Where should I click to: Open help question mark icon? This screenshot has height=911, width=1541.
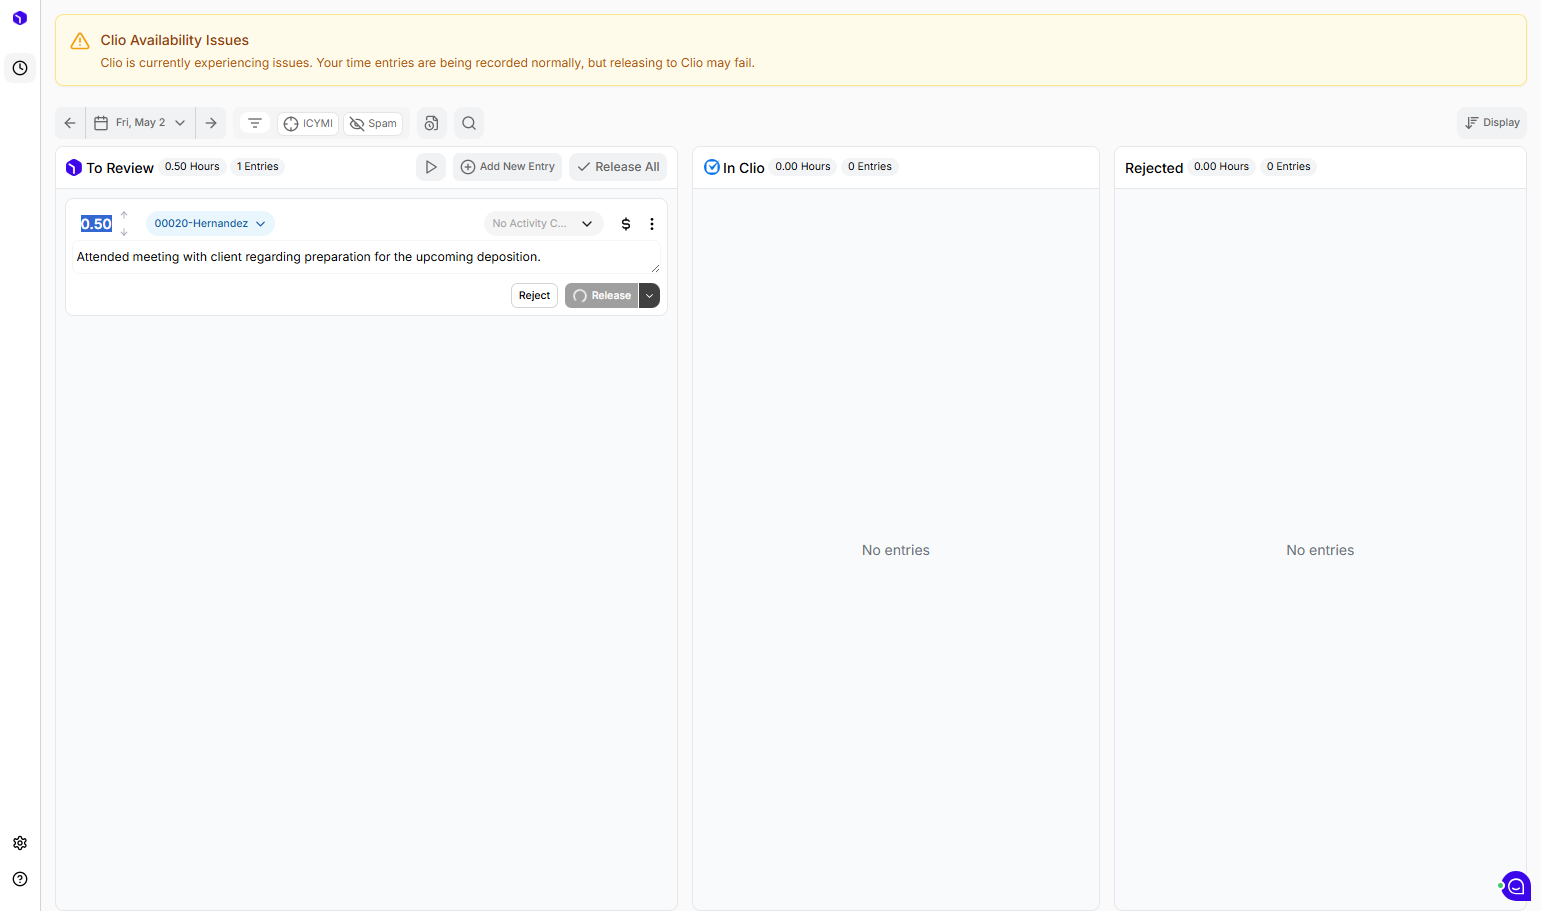coord(20,879)
